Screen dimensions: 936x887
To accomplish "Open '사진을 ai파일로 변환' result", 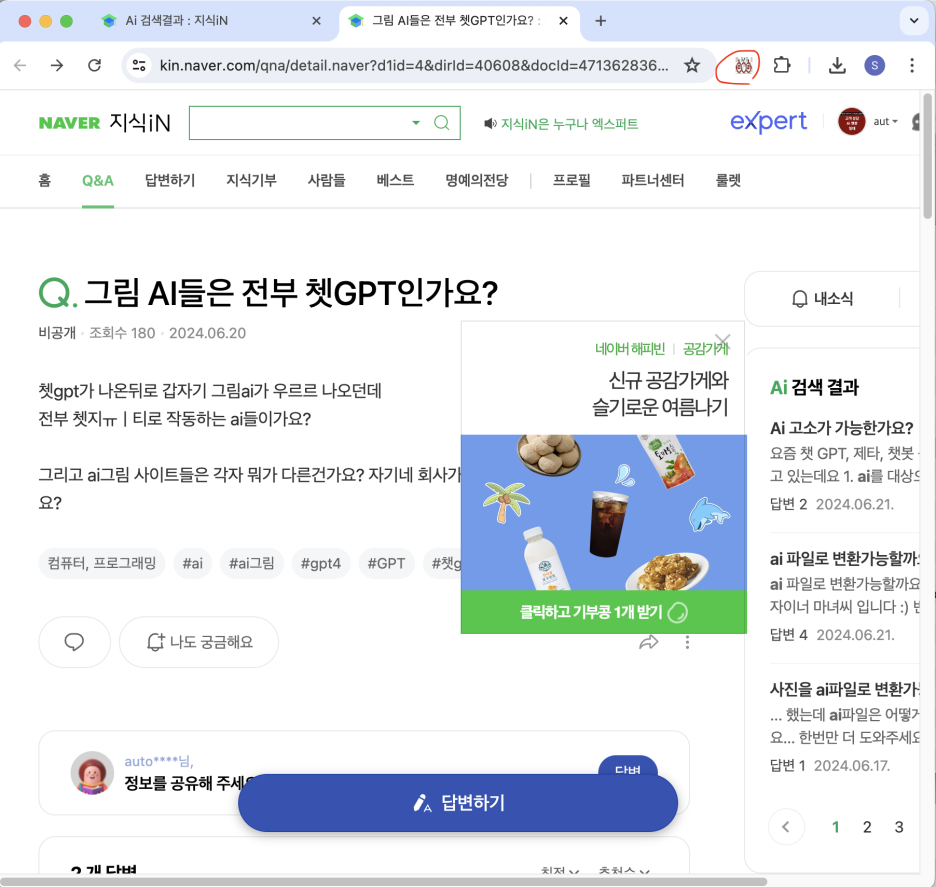I will 844,689.
